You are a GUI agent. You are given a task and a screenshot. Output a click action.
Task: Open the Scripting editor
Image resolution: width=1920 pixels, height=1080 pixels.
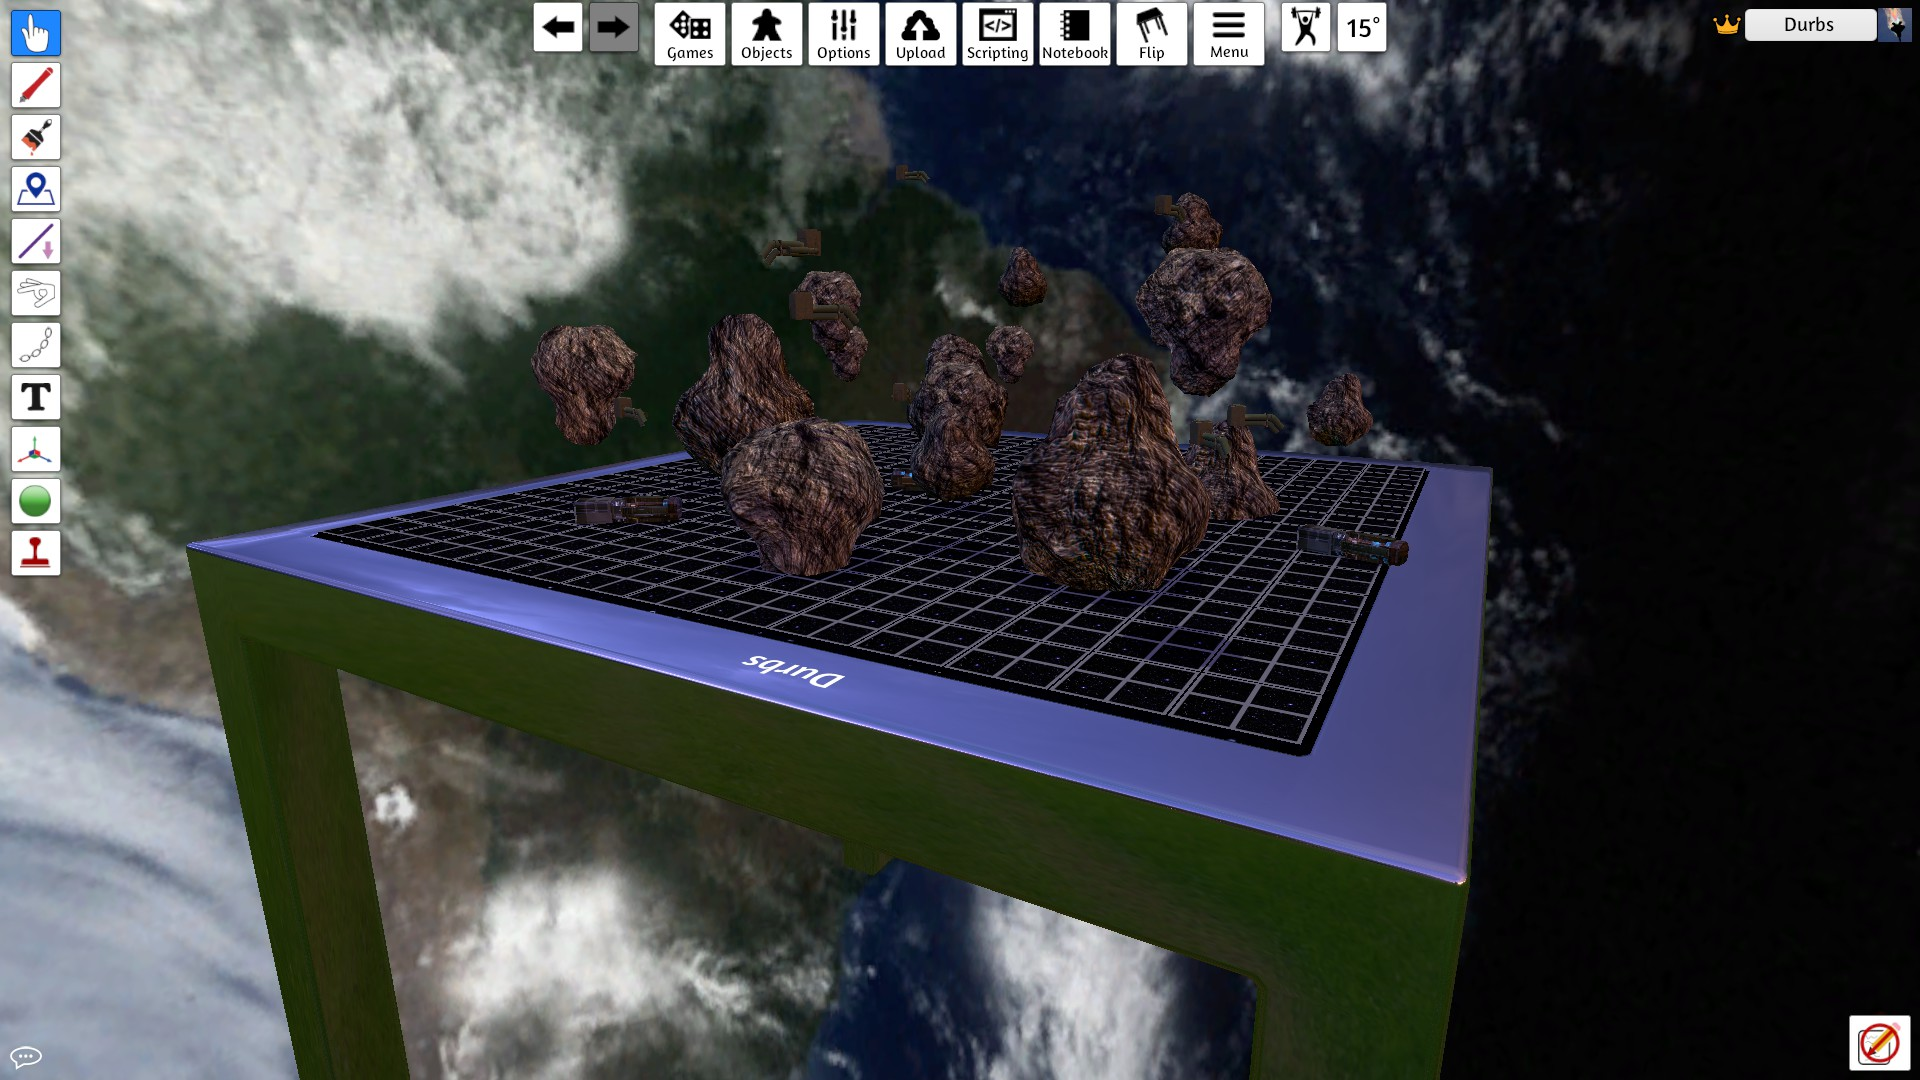pyautogui.click(x=998, y=34)
